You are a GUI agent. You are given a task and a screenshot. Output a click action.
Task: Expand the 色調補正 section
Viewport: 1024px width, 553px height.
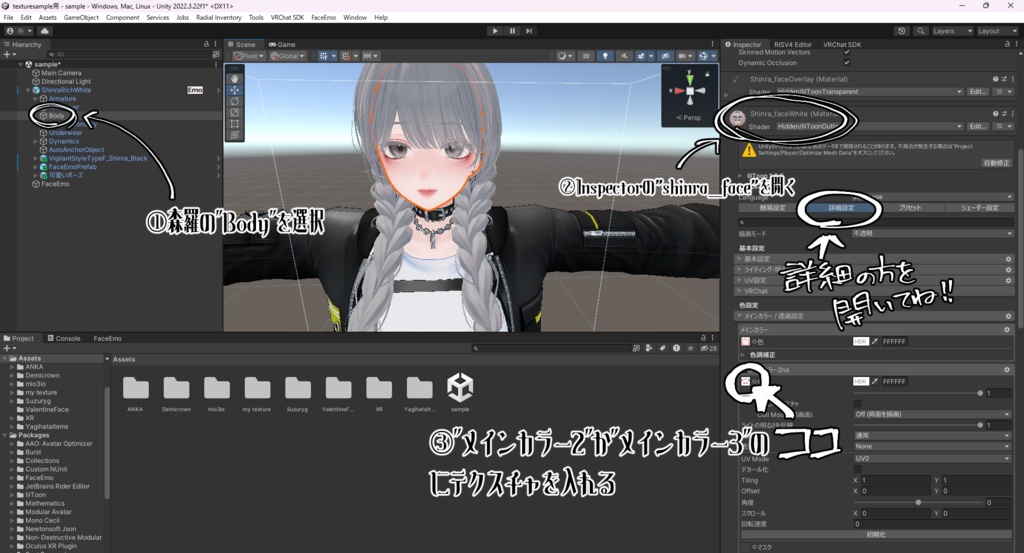(743, 355)
